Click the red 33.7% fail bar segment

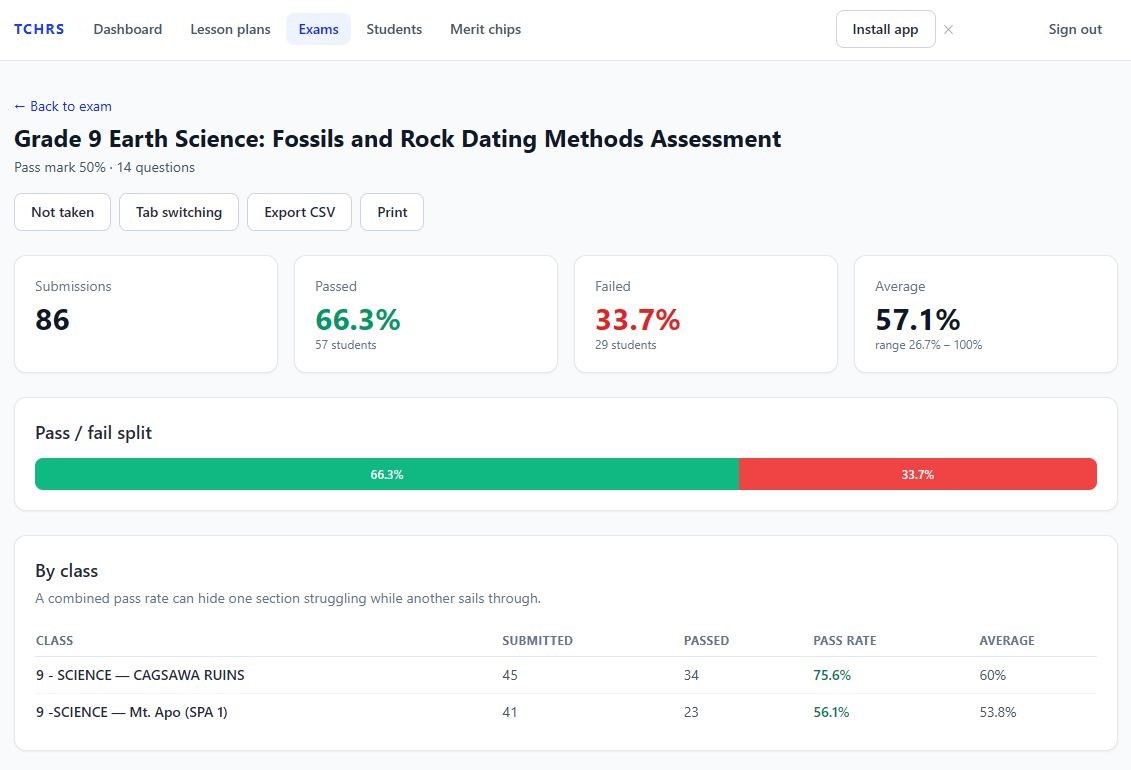point(917,474)
